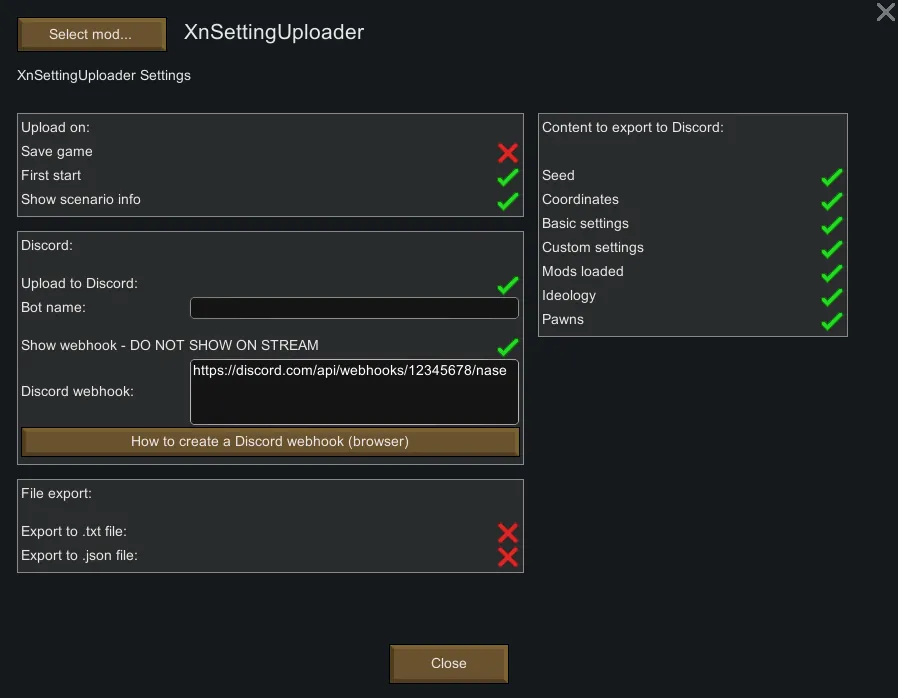Image resolution: width=898 pixels, height=698 pixels.
Task: Open the Select mod... menu
Action: tap(91, 35)
